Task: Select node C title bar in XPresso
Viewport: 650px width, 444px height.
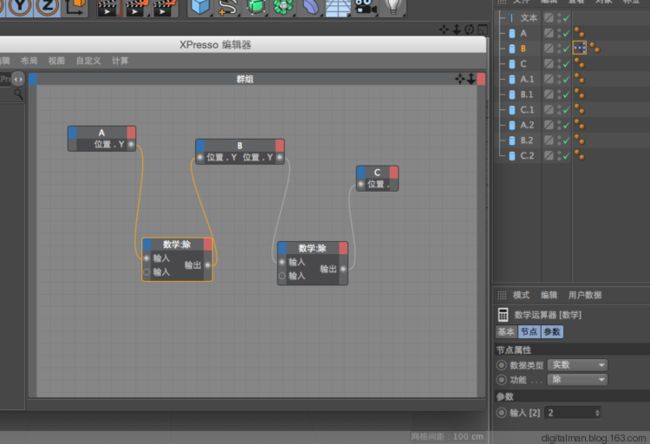Action: click(377, 172)
